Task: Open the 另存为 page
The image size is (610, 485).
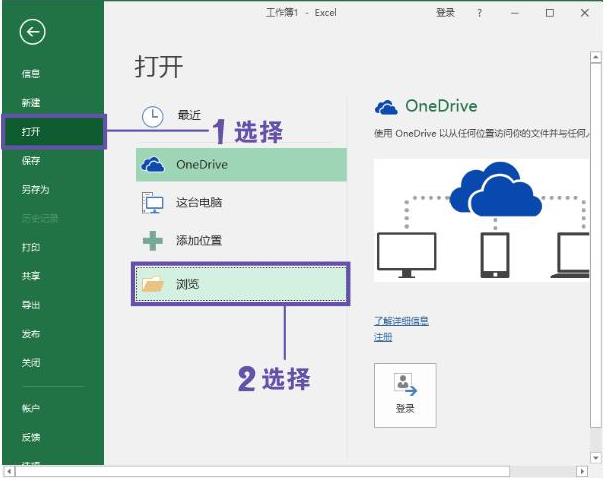Action: 35,189
